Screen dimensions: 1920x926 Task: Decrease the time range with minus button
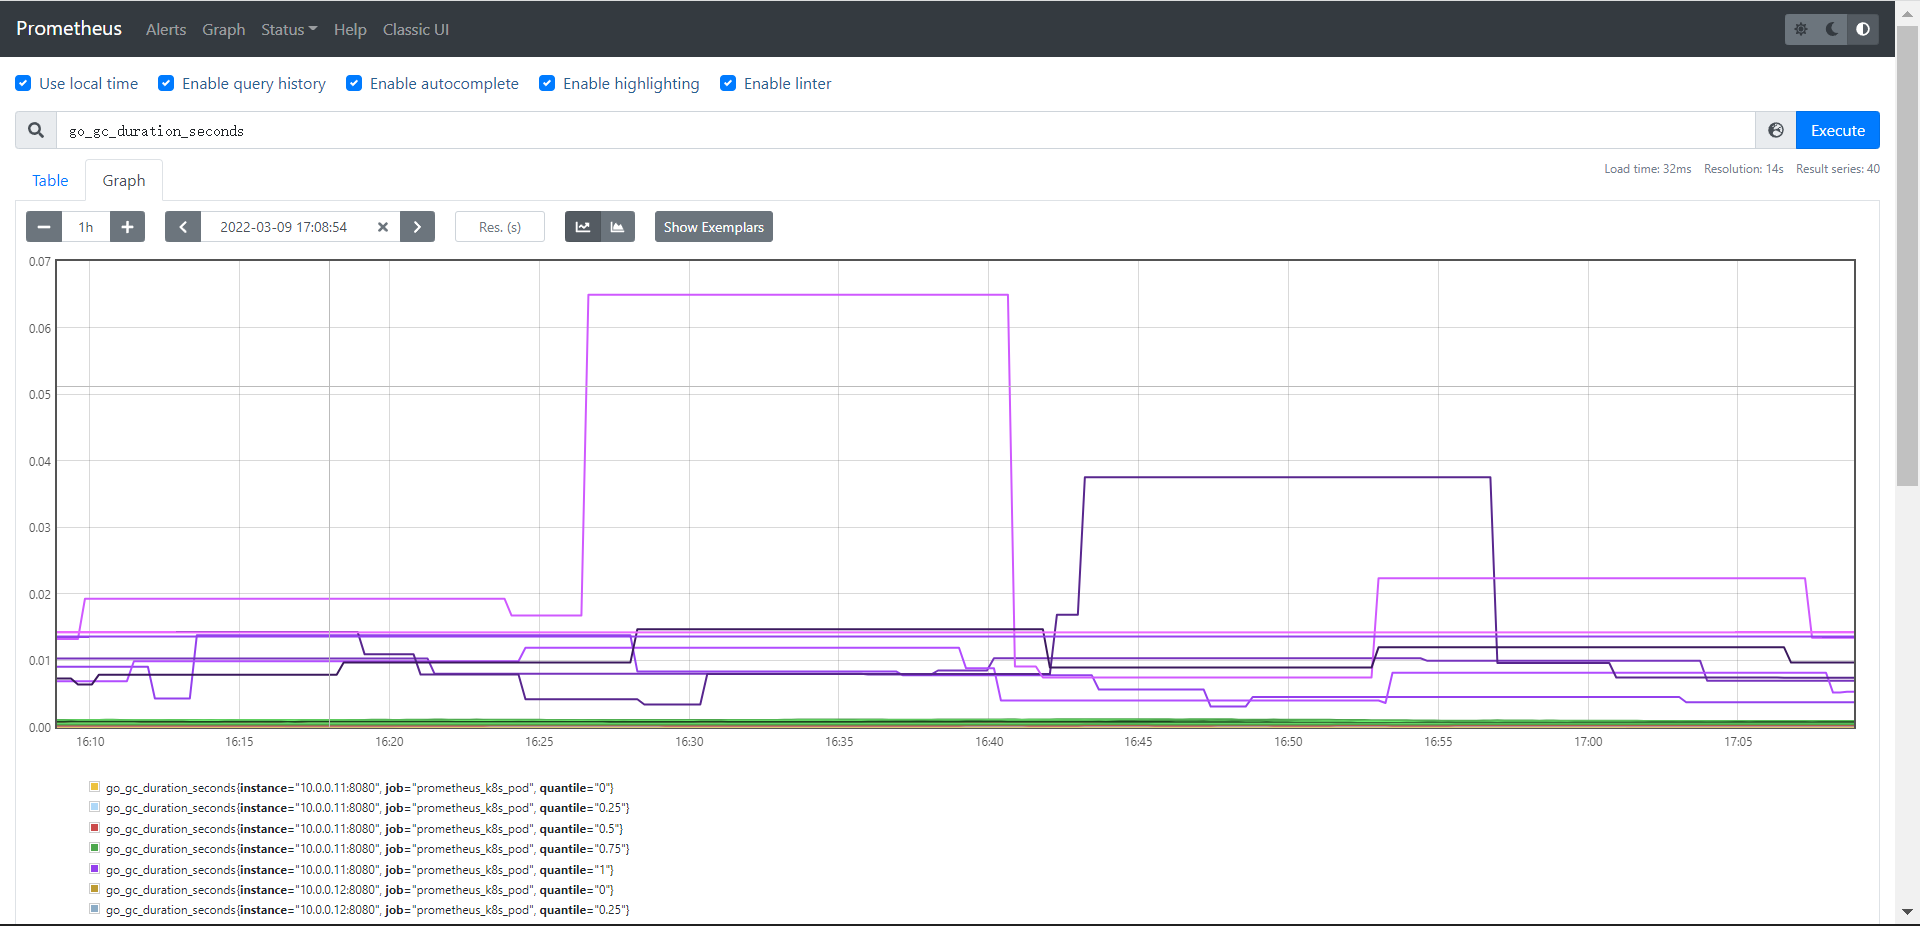click(x=44, y=227)
